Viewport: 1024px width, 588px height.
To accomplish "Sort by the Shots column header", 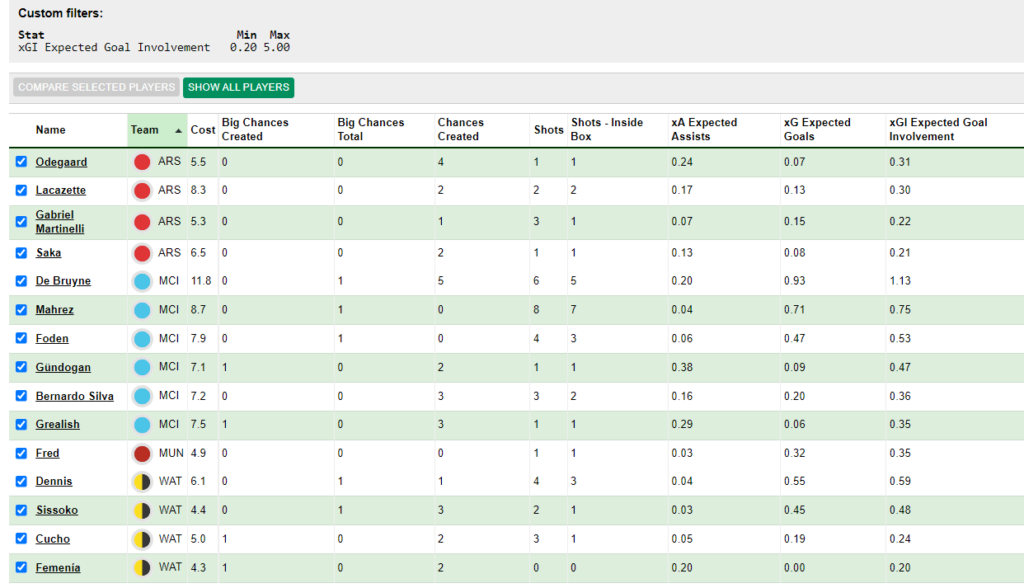I will click(x=548, y=130).
